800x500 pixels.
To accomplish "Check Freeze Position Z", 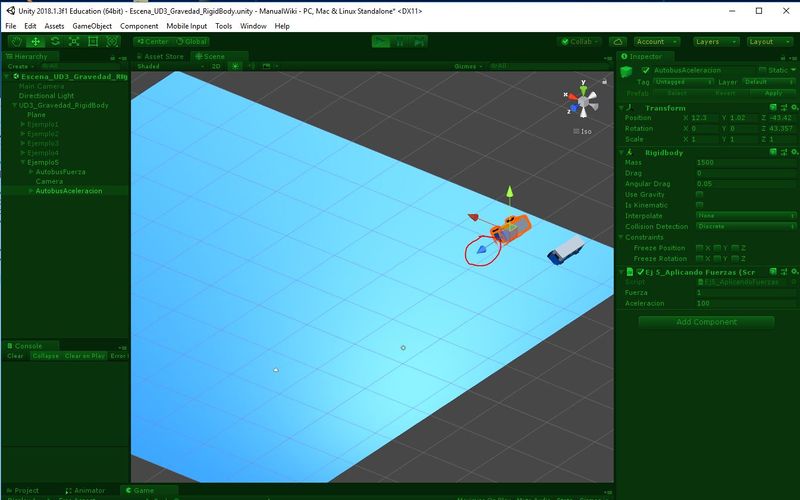I will [735, 248].
